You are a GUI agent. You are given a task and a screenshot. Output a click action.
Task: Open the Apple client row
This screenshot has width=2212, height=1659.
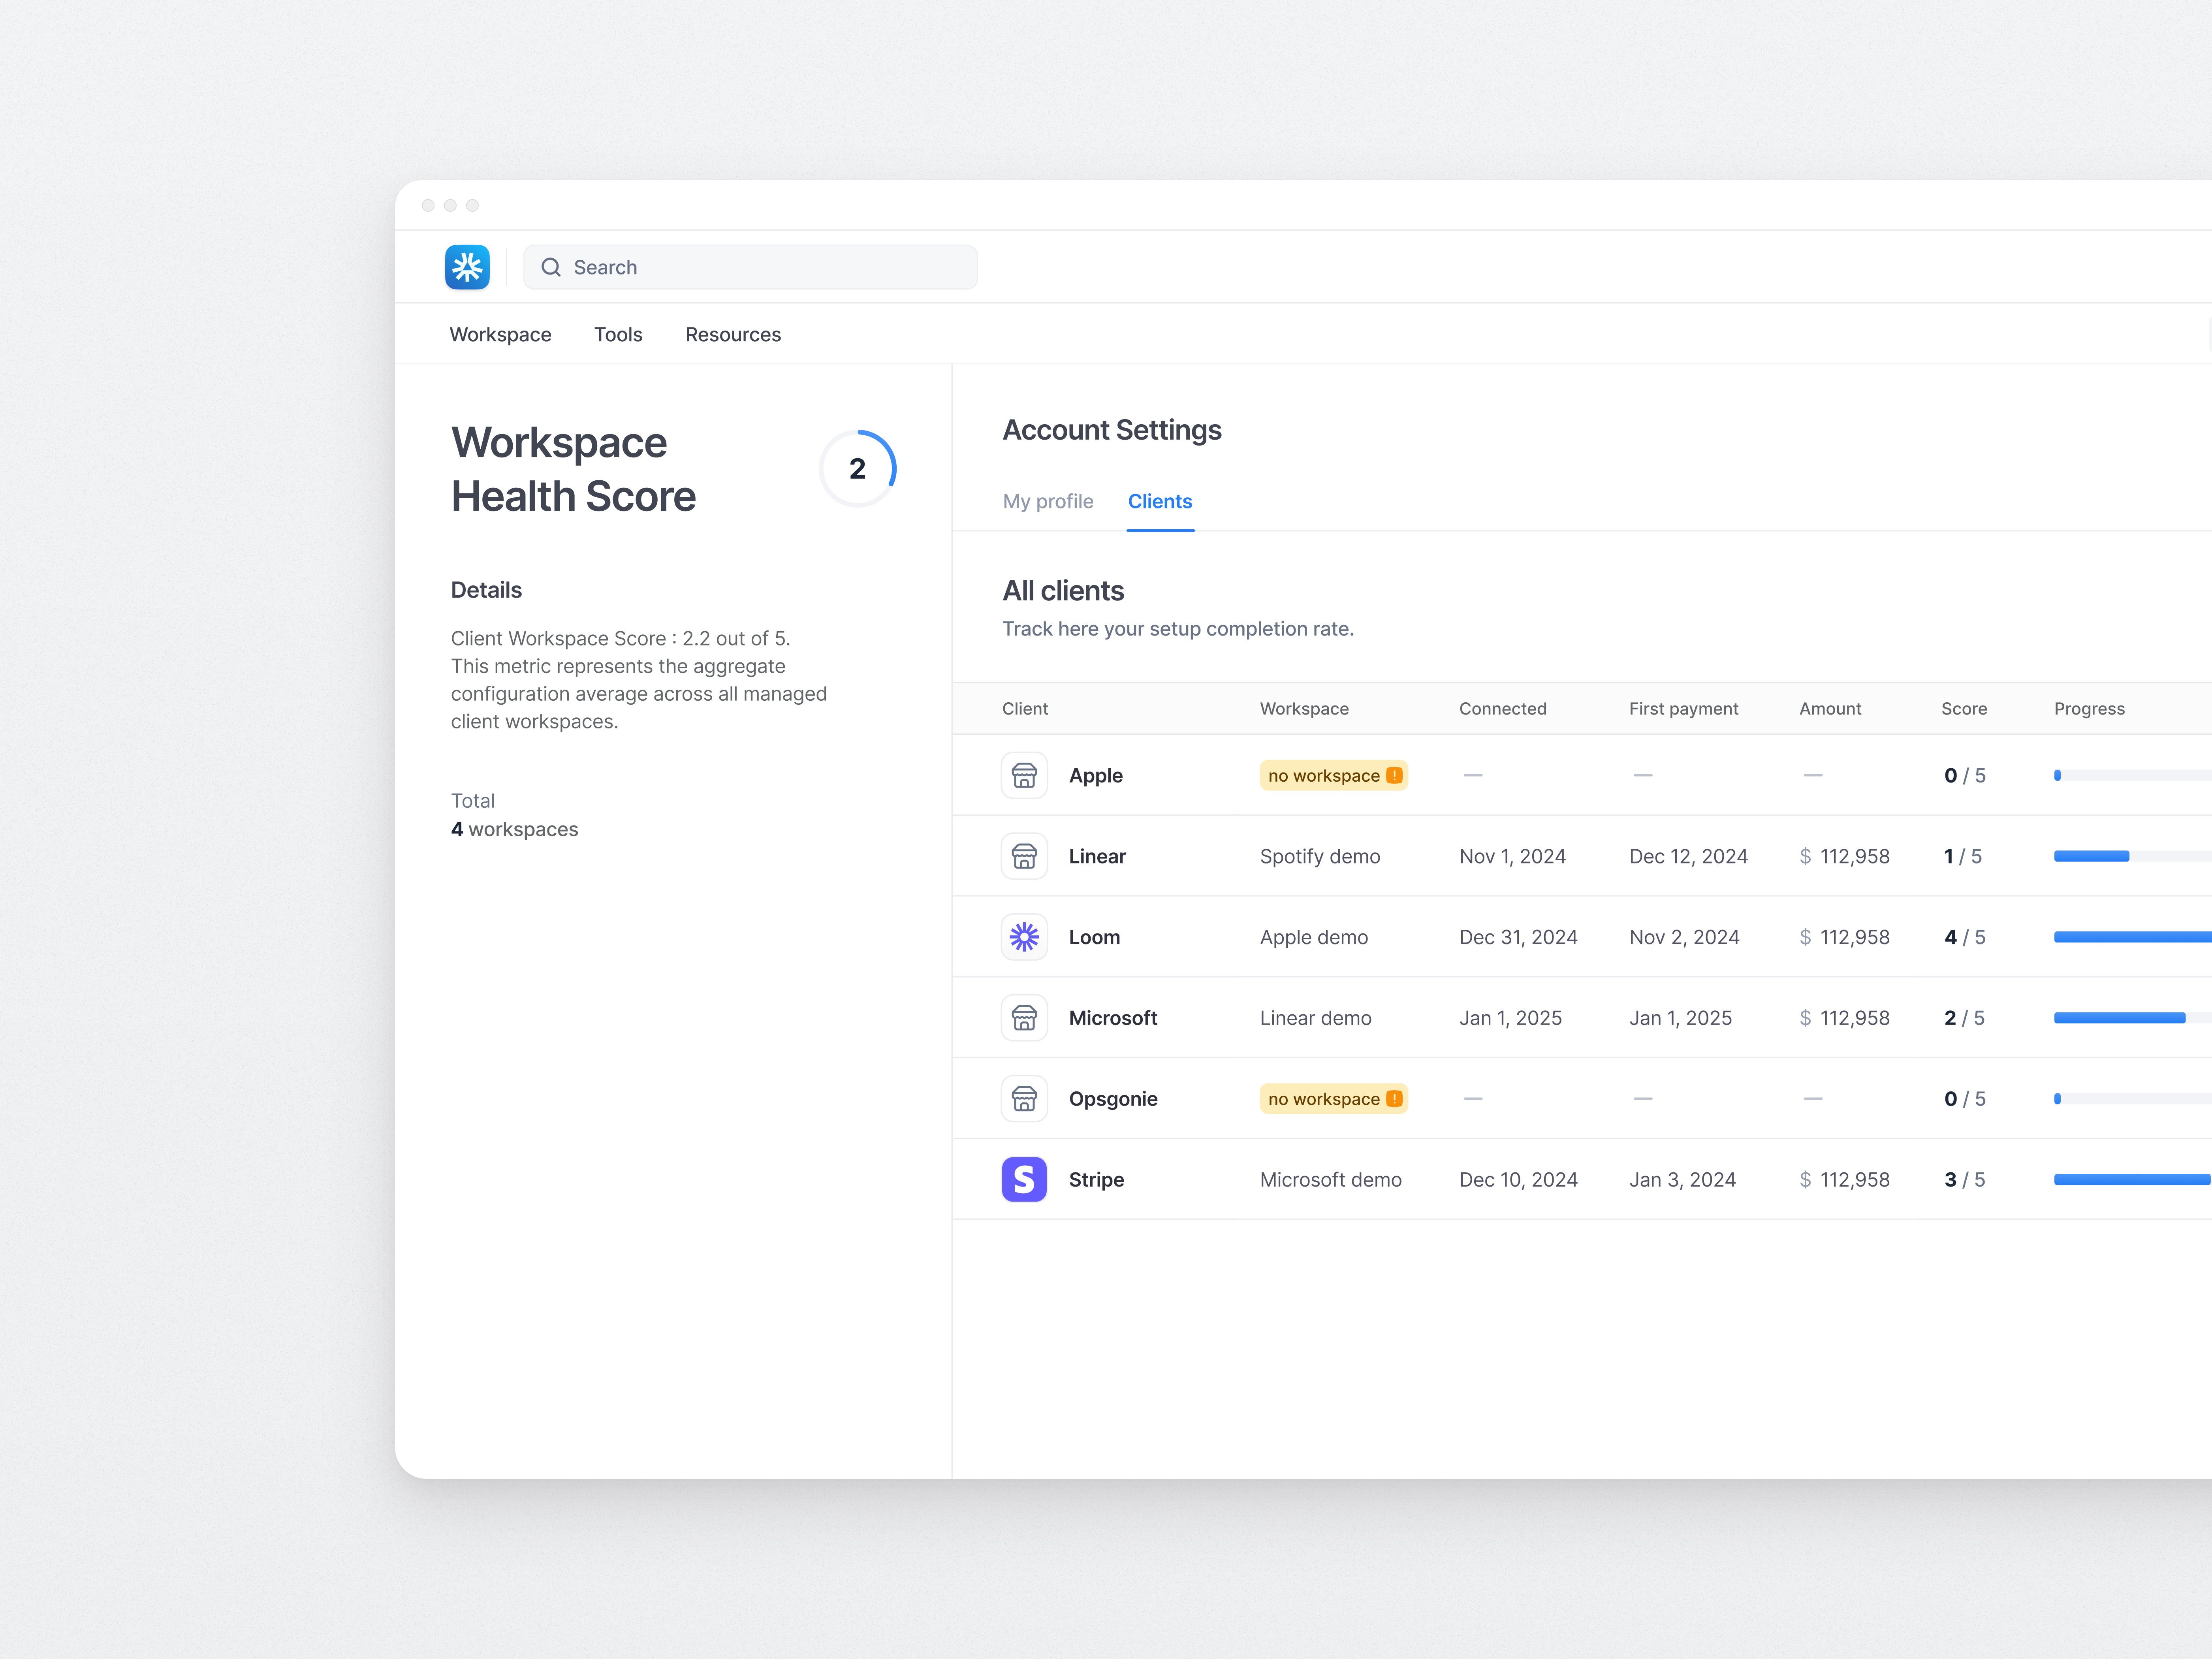point(1582,775)
